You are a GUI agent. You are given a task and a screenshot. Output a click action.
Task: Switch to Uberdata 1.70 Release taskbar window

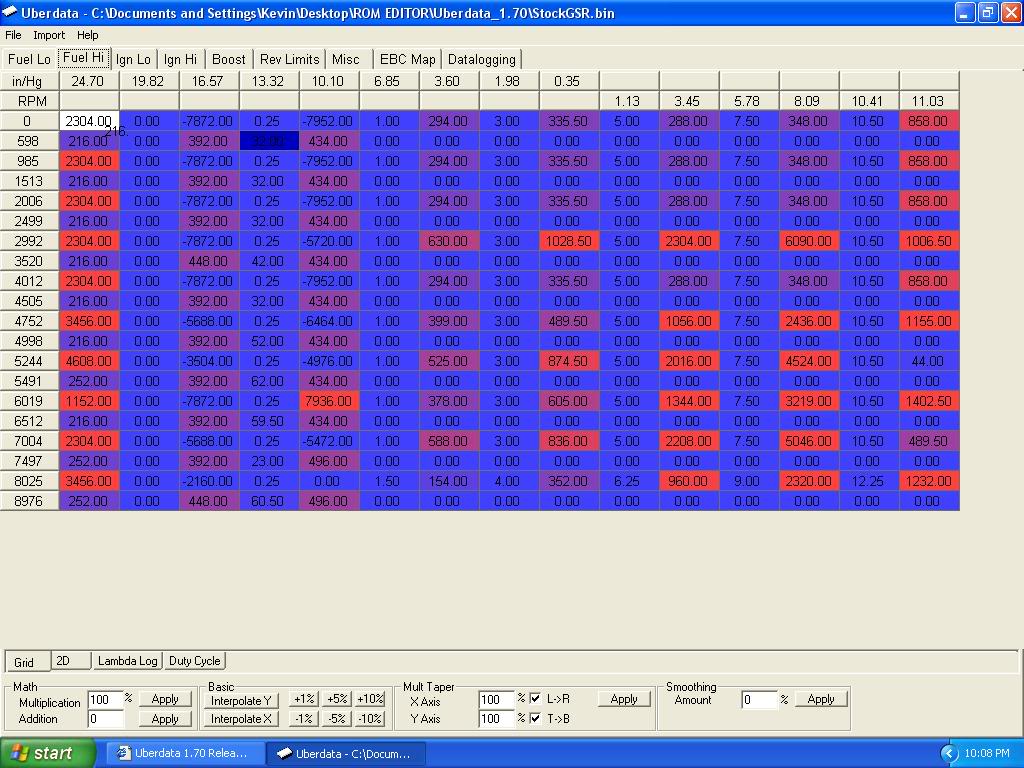pyautogui.click(x=185, y=753)
